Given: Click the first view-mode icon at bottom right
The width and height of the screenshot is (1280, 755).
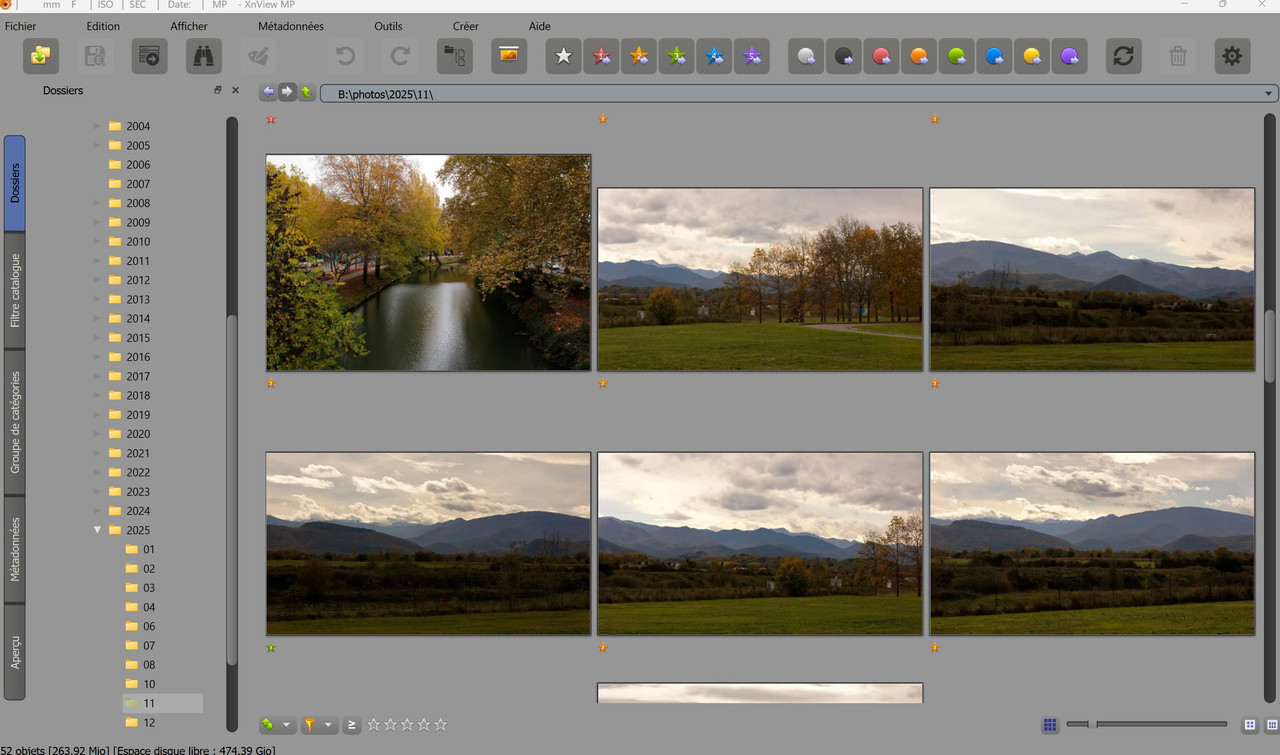Looking at the screenshot, I should click(1250, 724).
